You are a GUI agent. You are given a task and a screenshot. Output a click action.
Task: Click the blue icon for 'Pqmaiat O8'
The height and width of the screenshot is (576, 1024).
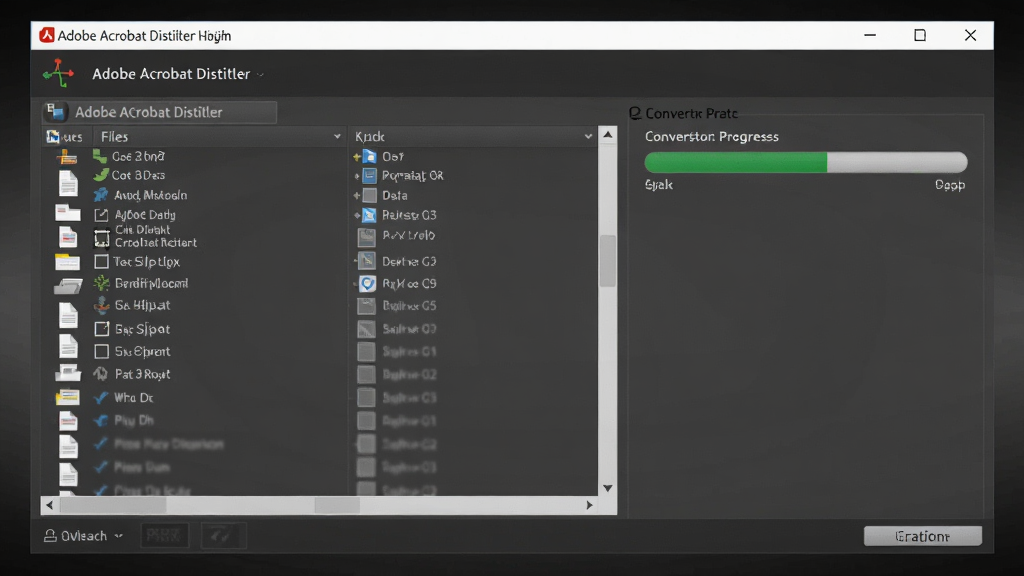tap(370, 176)
